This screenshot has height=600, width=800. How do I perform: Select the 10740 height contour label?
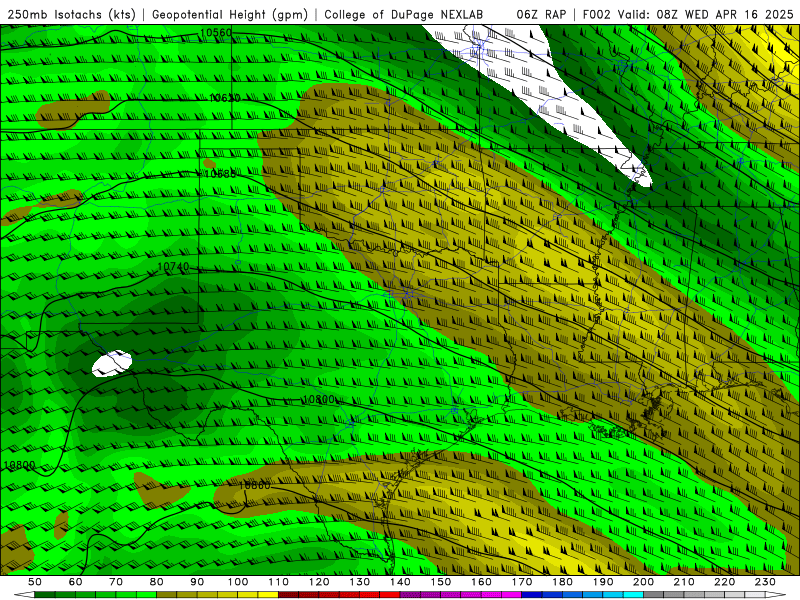click(x=173, y=266)
